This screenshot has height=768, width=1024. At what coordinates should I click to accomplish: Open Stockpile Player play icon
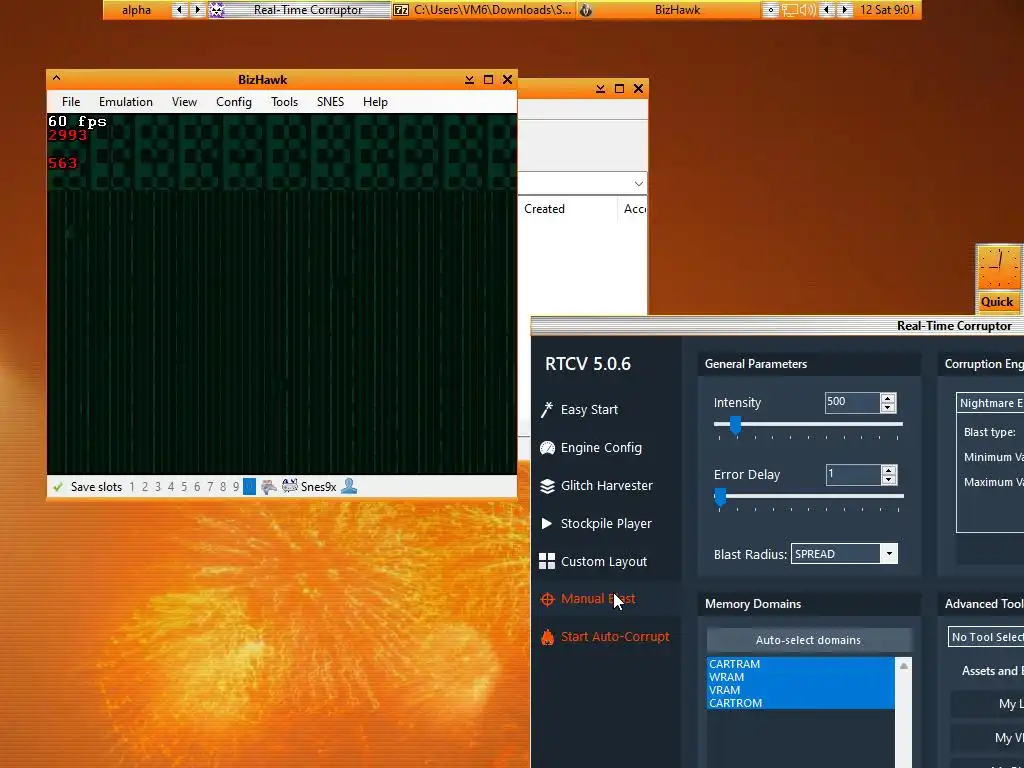547,523
